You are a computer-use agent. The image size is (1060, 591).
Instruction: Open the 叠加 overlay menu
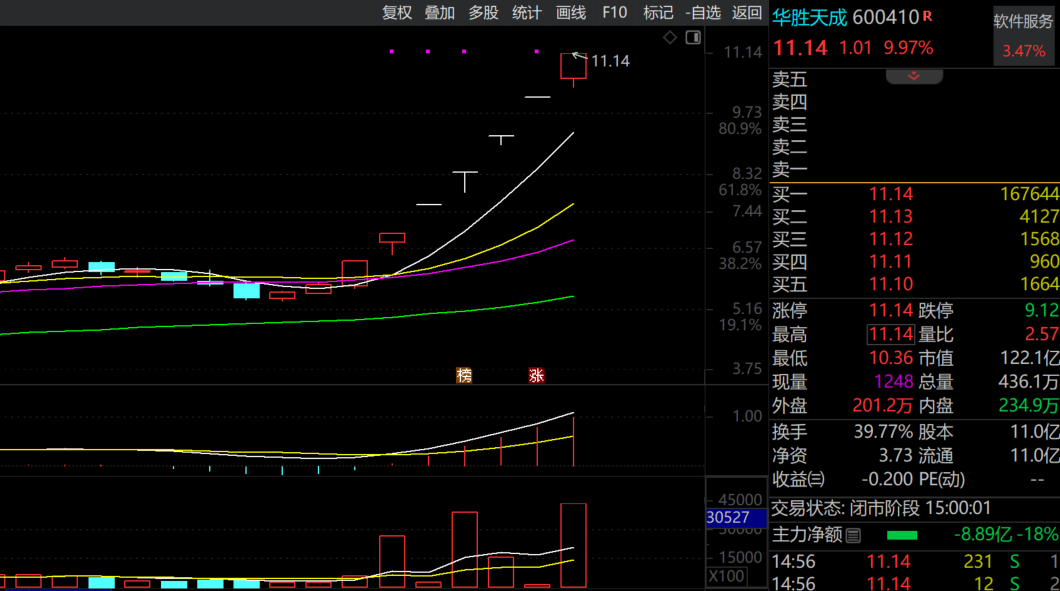[x=439, y=13]
